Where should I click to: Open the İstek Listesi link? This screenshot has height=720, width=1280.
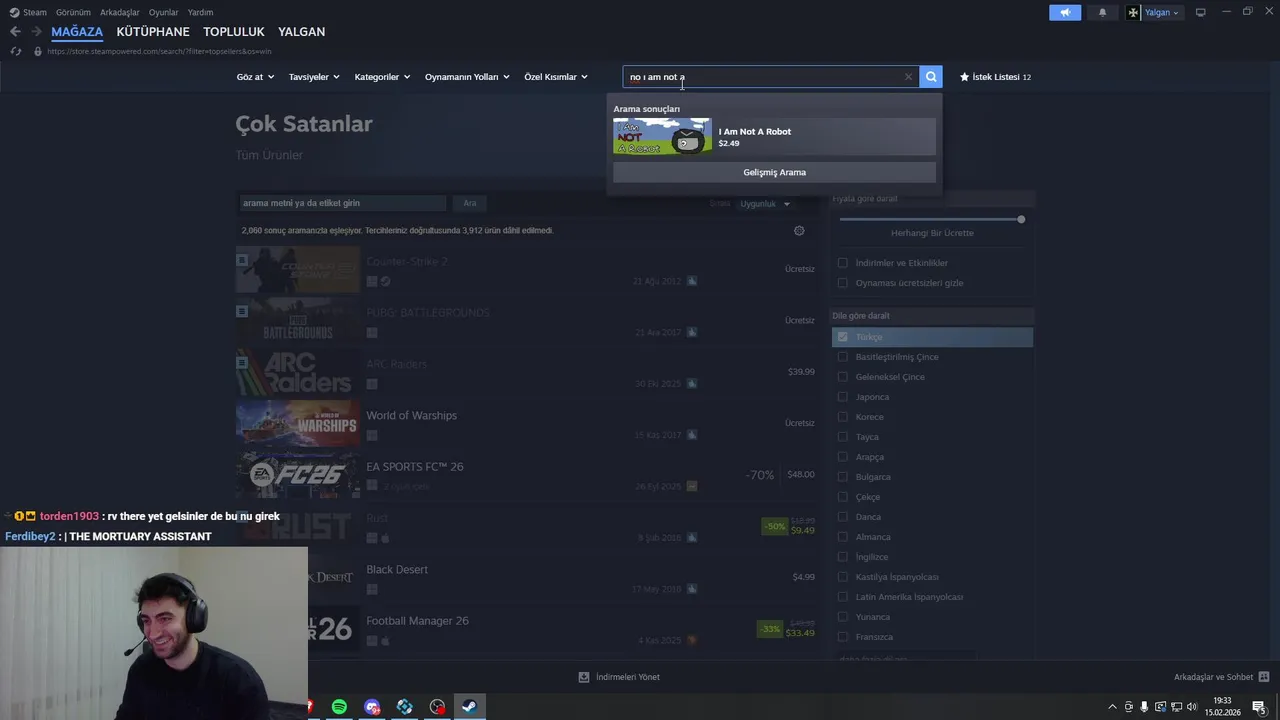tap(995, 77)
